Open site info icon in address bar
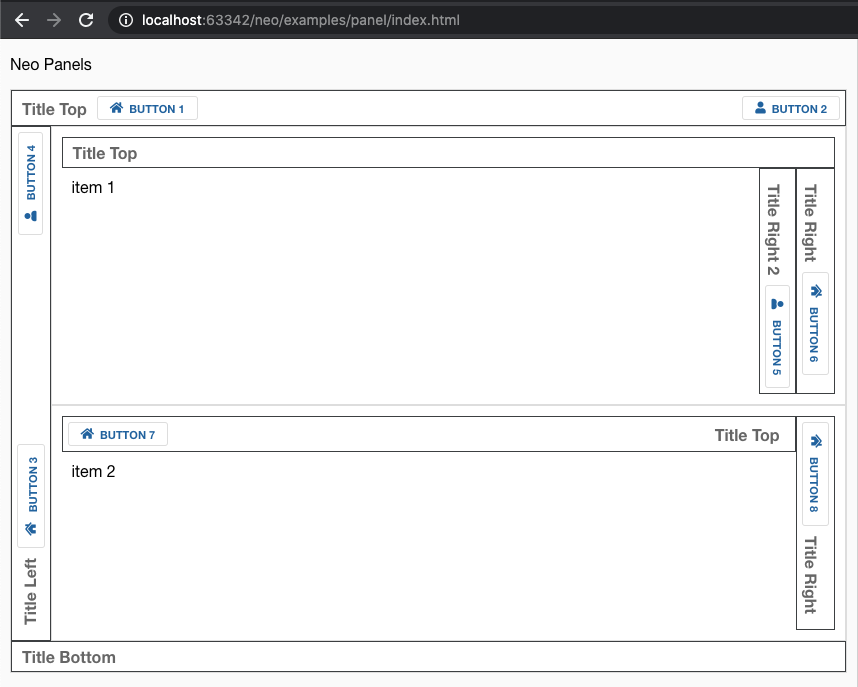Screen dimensions: 858x687 click(126, 20)
